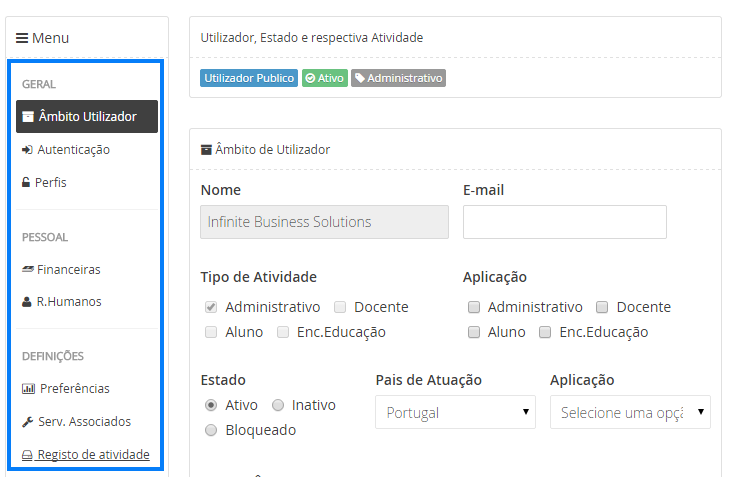
Task: Click the unlock icon beside Perfis
Action: 26,183
